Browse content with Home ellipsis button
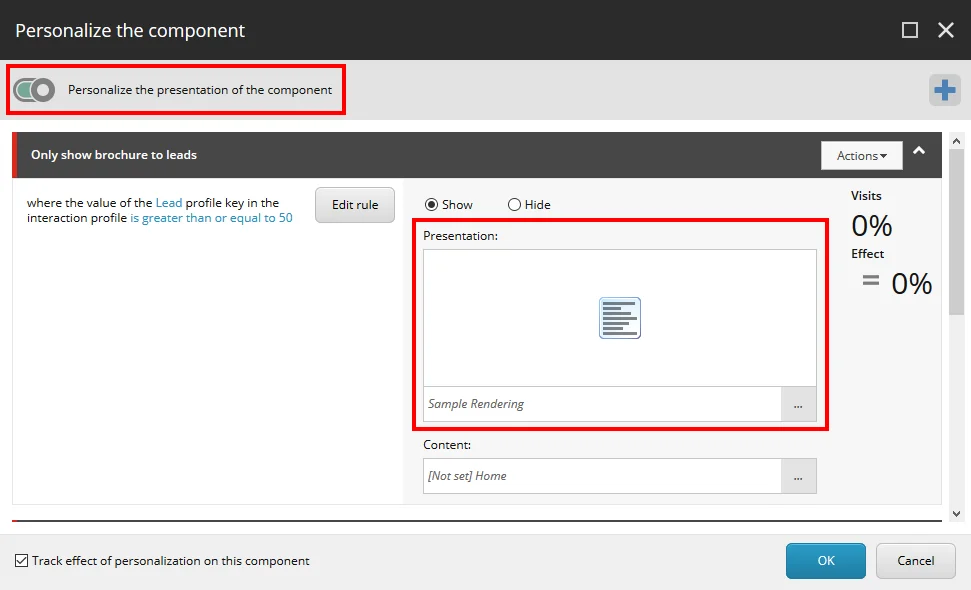Viewport: 971px width, 590px height. pos(798,476)
